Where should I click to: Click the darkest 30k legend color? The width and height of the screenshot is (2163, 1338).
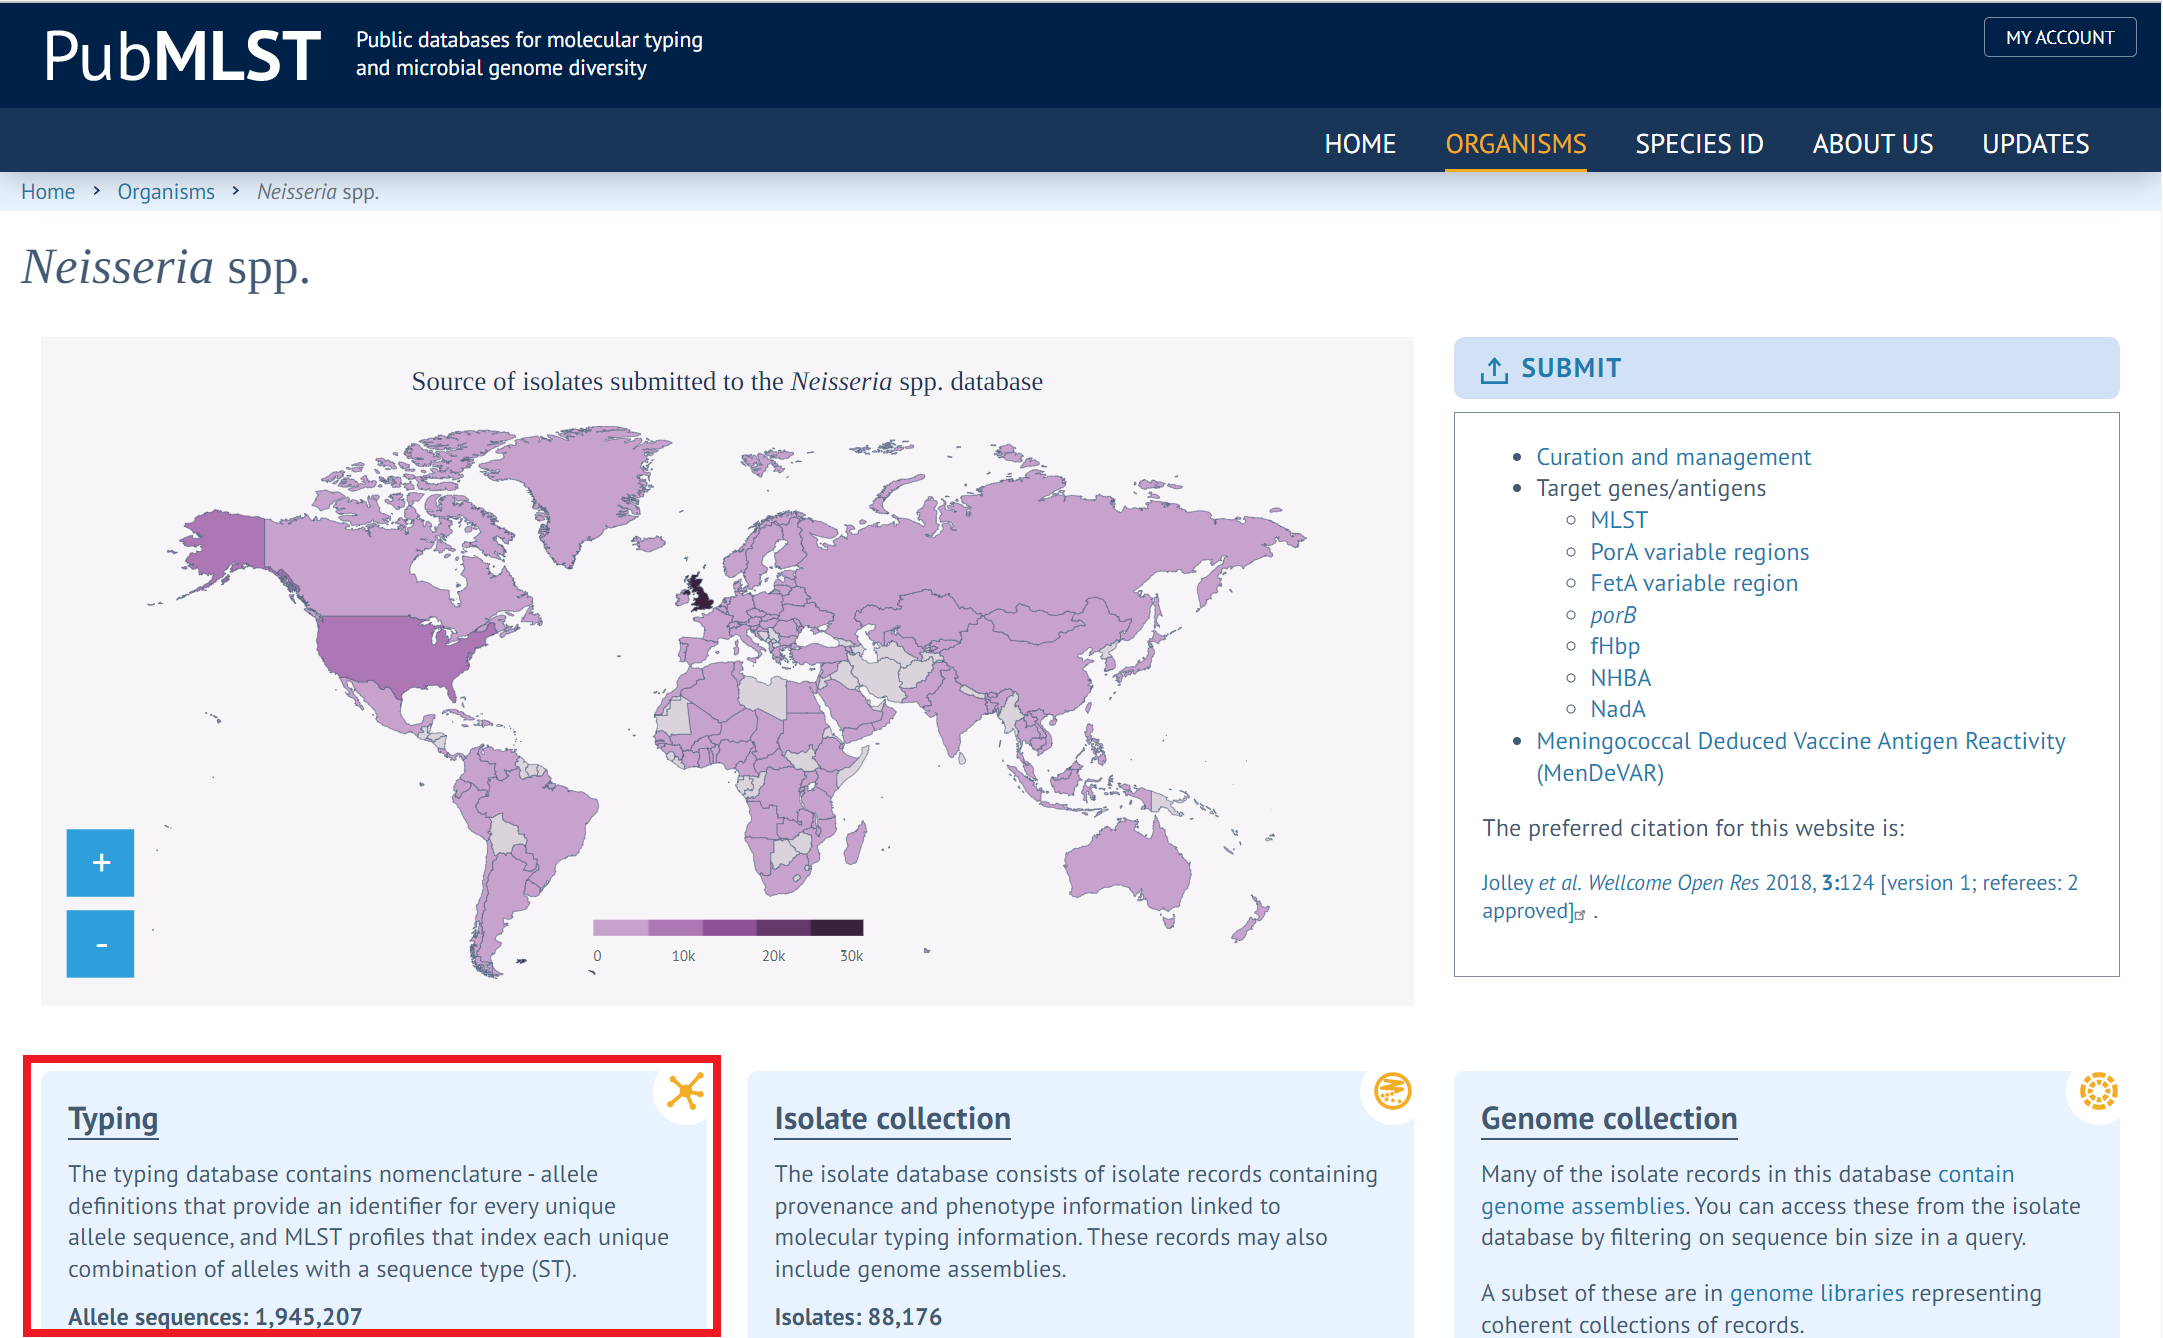pos(836,927)
